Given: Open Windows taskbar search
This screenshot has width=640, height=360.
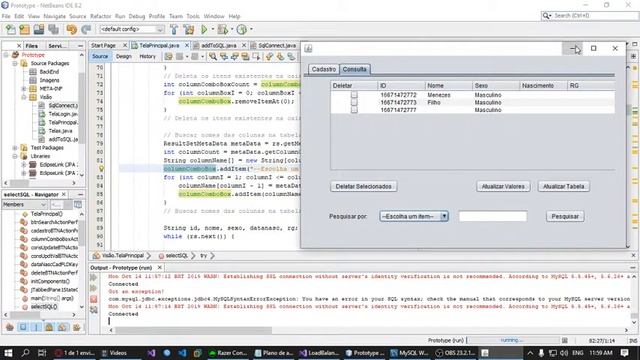Looking at the screenshot, I should pyautogui.click(x=25, y=353).
